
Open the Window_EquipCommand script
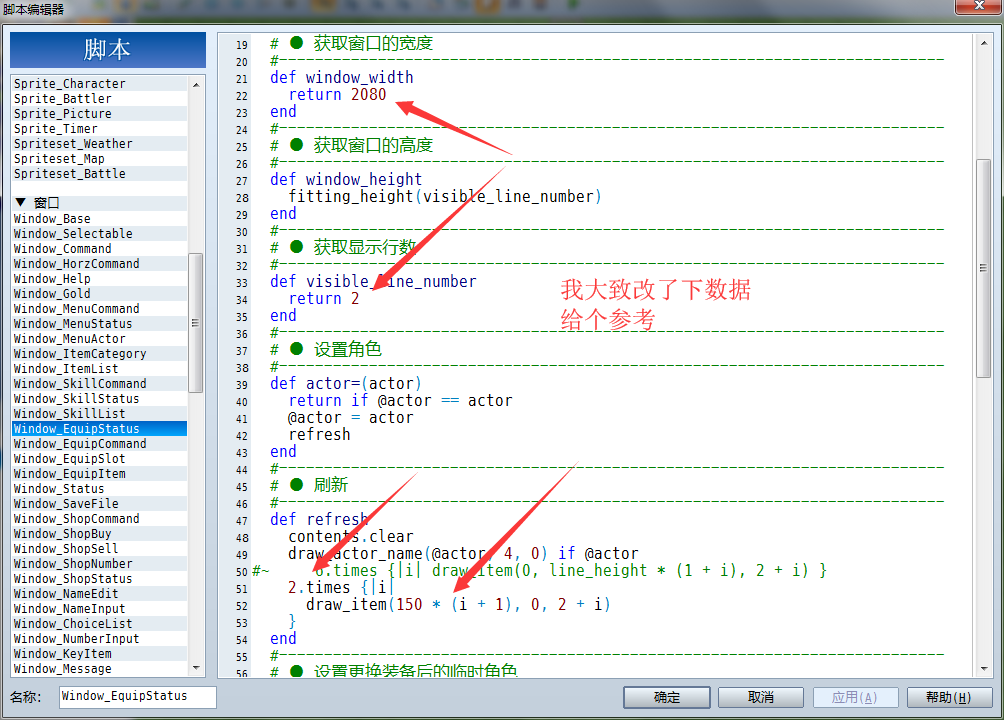point(99,444)
